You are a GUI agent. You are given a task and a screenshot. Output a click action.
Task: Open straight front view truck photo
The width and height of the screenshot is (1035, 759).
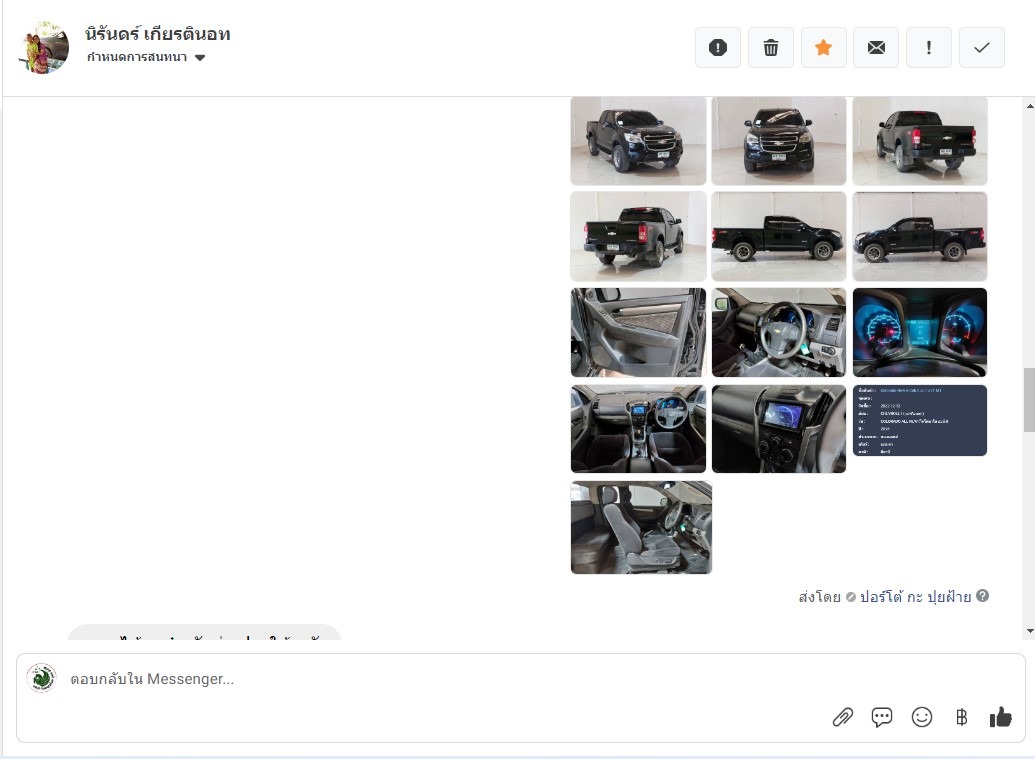[779, 141]
